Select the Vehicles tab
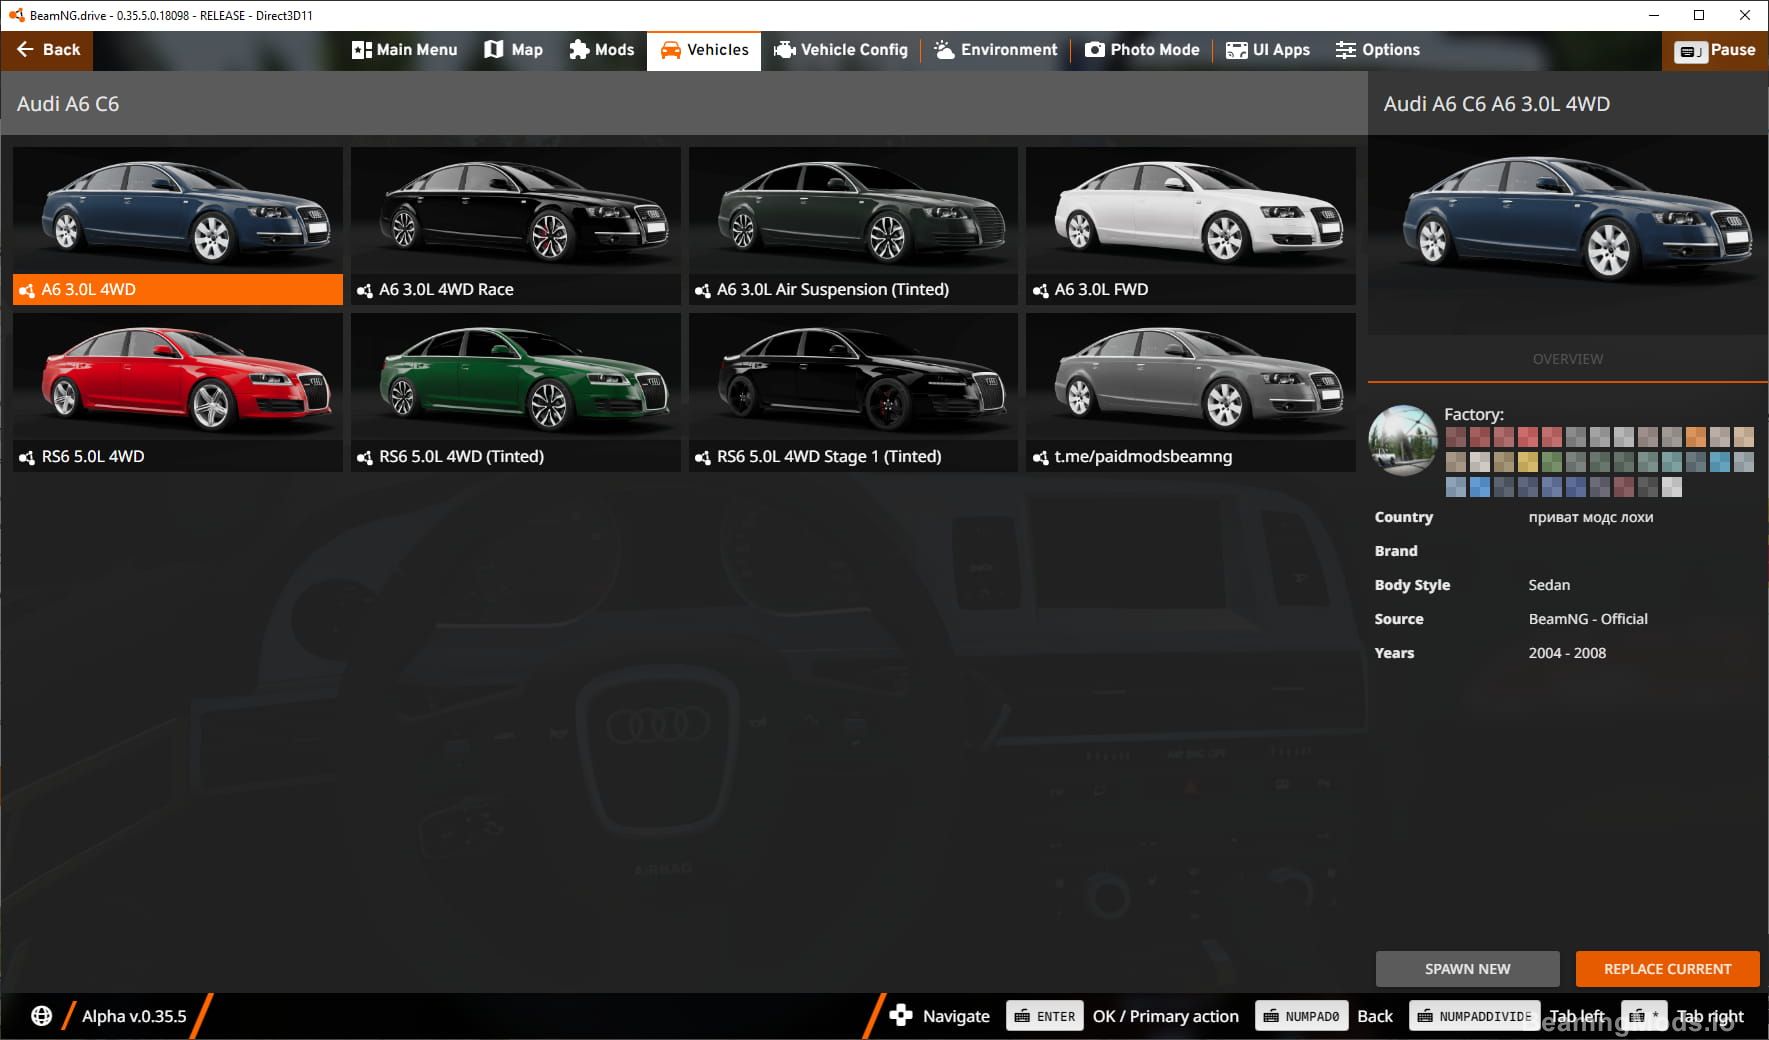Viewport: 1769px width, 1040px height. [x=704, y=50]
